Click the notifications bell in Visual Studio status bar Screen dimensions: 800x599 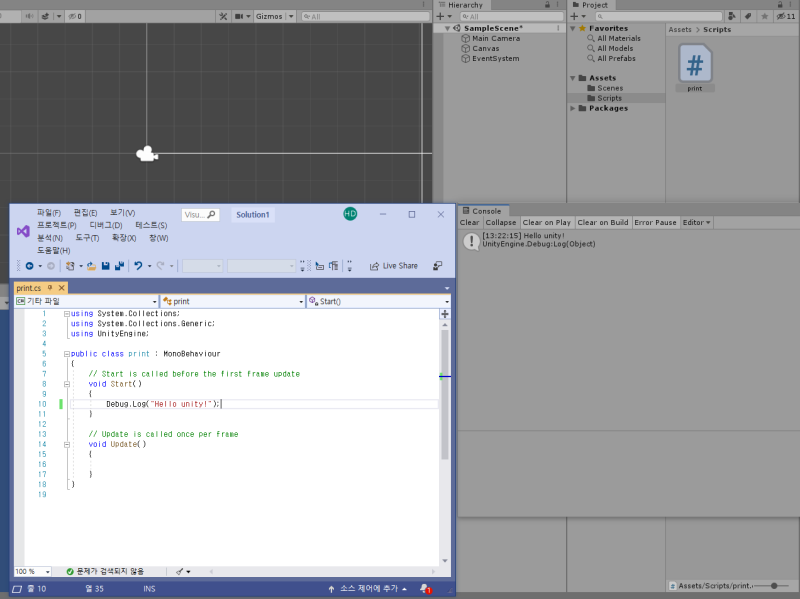click(x=424, y=589)
